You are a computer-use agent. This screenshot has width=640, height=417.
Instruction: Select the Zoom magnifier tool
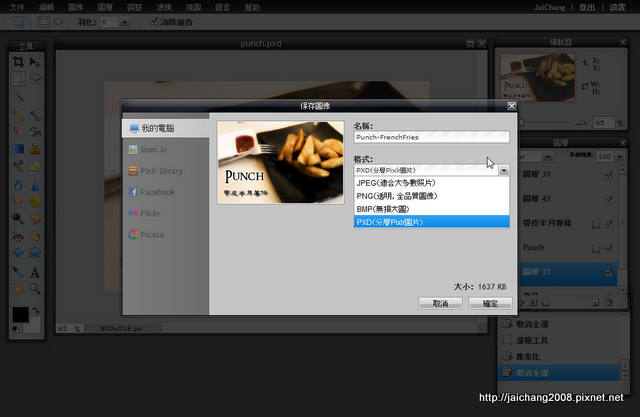click(35, 289)
